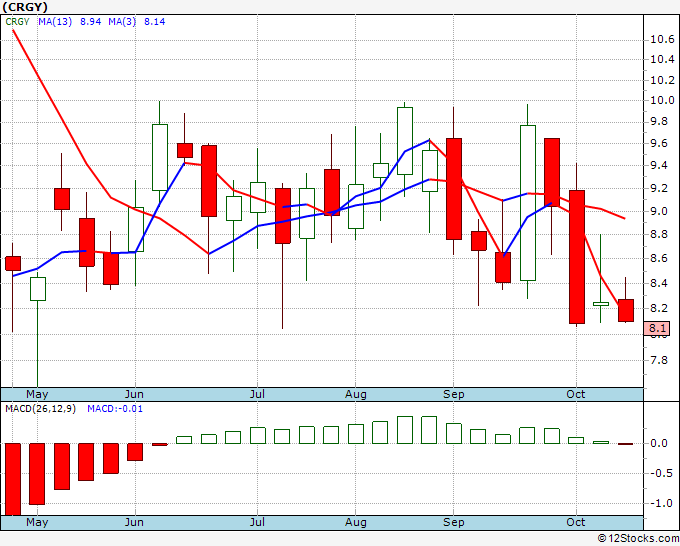Click the 10.2 price axis label
The width and height of the screenshot is (680, 546).
coord(662,80)
